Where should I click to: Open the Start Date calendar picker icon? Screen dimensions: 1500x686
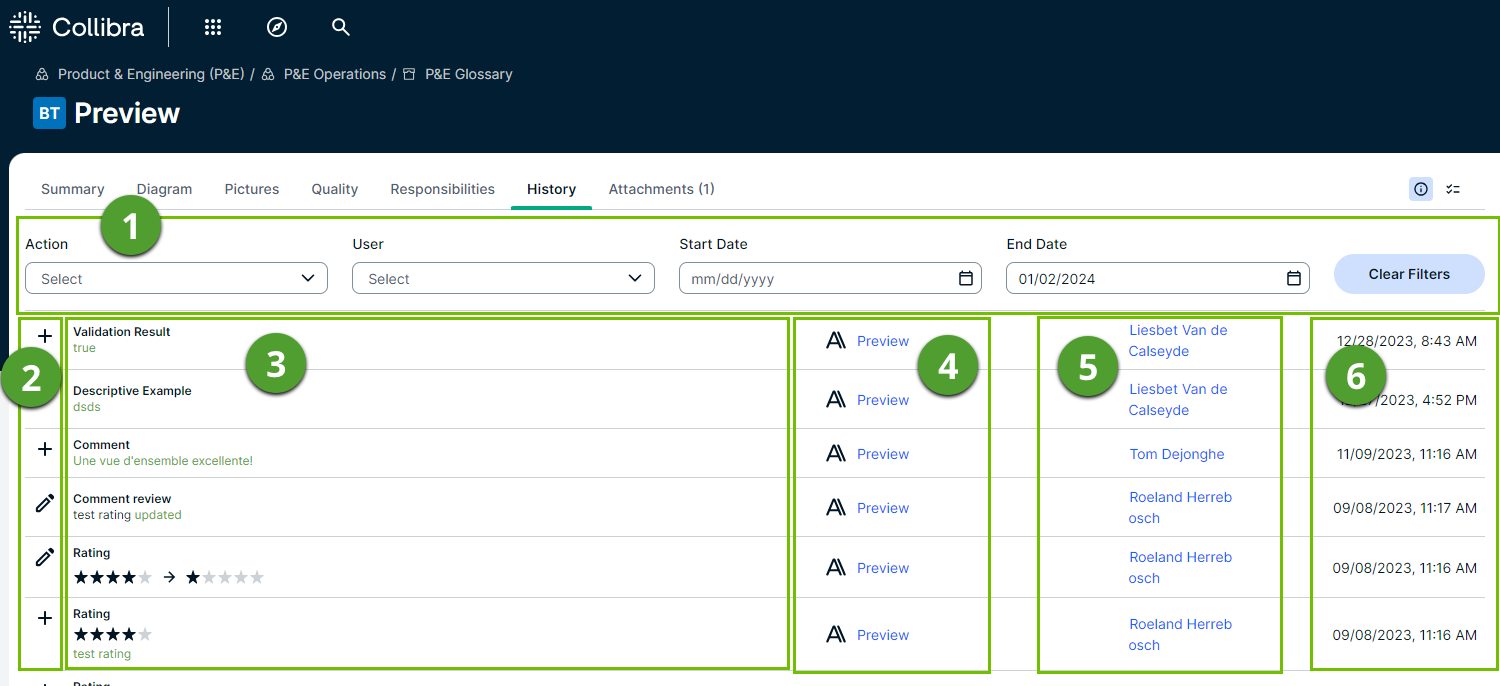pos(965,279)
